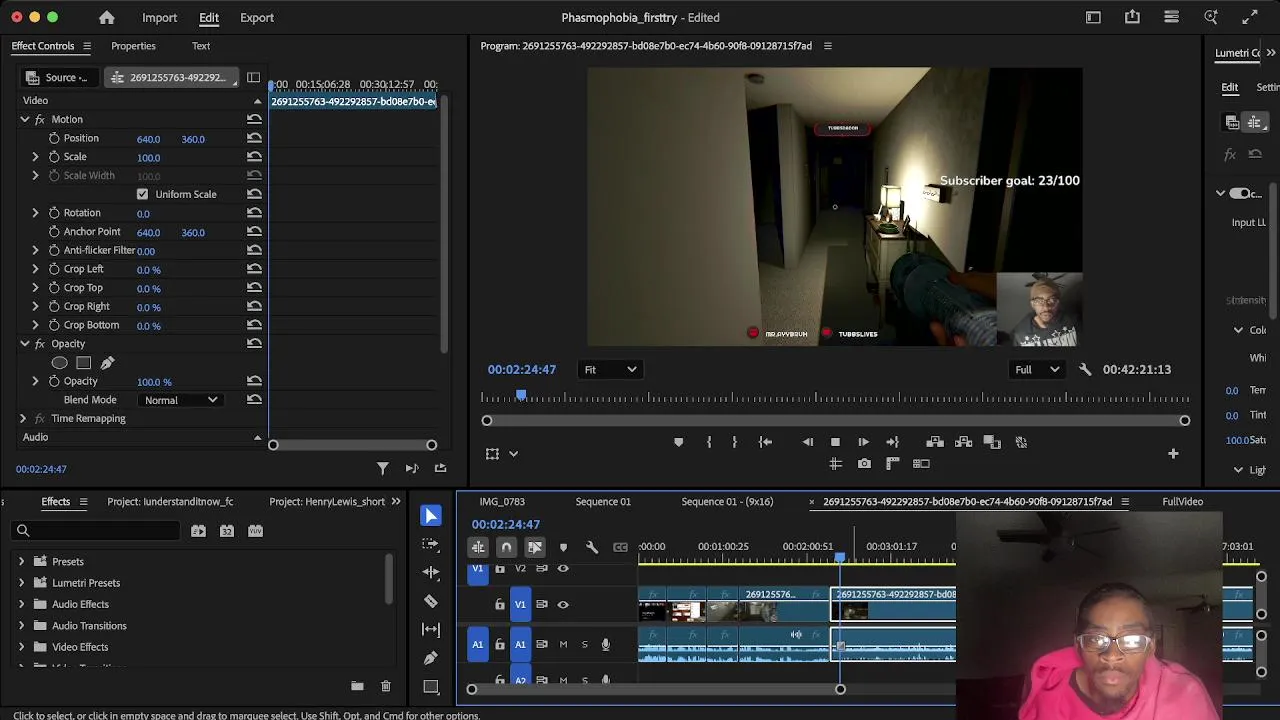Open the Text panel tab
The image size is (1280, 720).
click(x=201, y=46)
